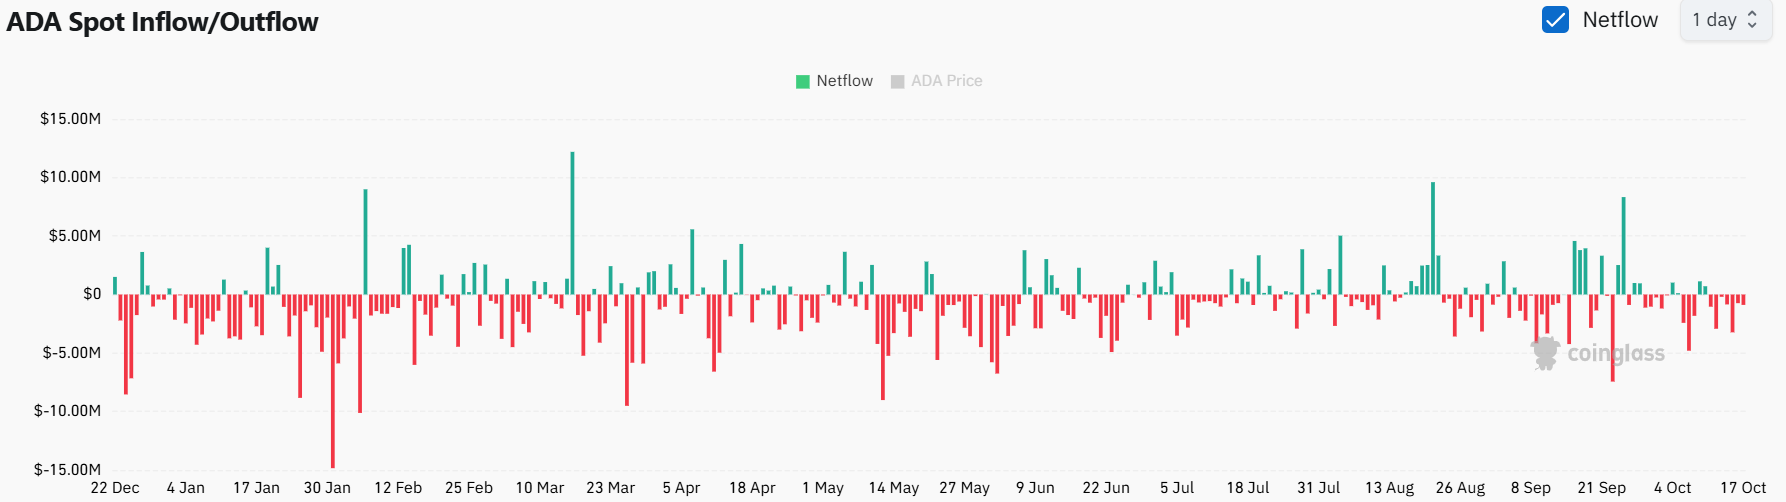Image resolution: width=1786 pixels, height=502 pixels.
Task: Click the ADA Spot Inflow/Outflow title
Action: (162, 22)
